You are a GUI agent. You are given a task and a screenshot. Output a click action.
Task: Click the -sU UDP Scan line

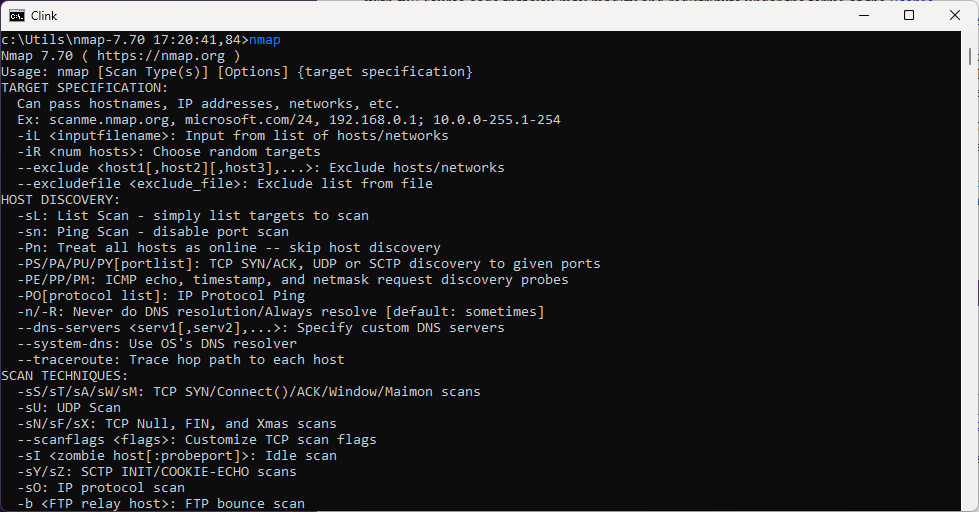click(x=68, y=408)
